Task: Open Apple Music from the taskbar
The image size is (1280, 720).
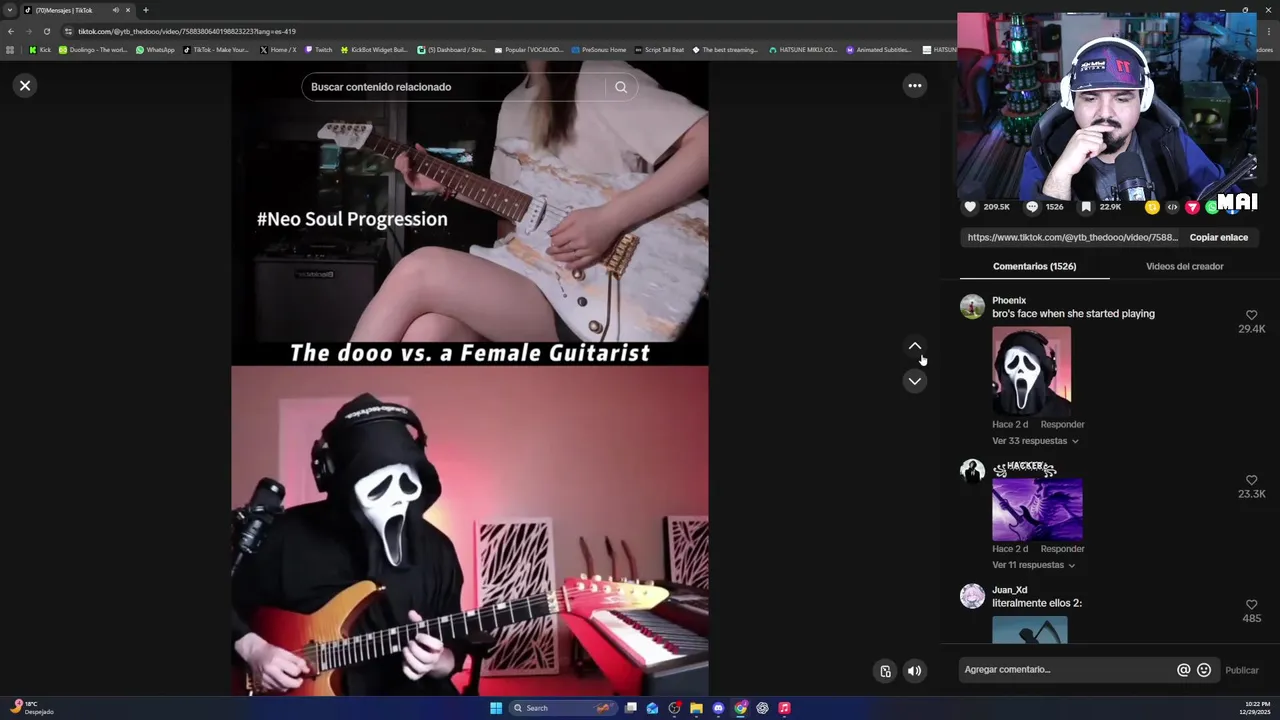Action: tap(784, 708)
